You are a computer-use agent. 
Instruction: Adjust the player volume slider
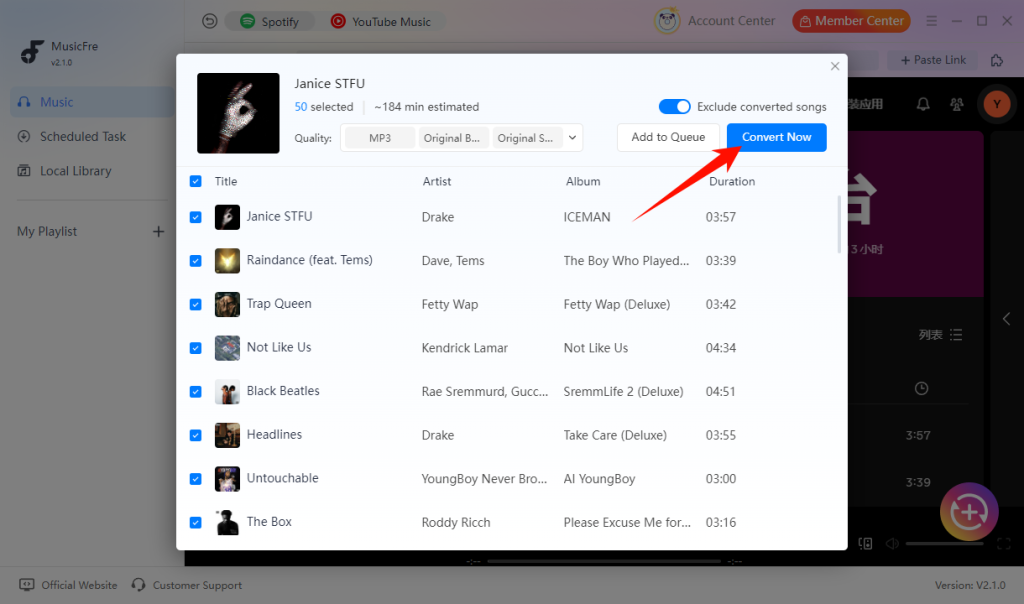click(x=944, y=543)
